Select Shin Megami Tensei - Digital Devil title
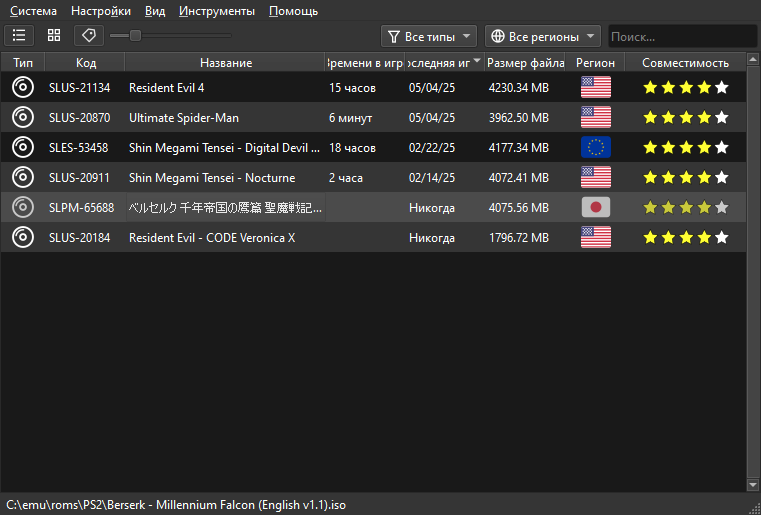Viewport: 761px width, 515px height. tap(224, 148)
